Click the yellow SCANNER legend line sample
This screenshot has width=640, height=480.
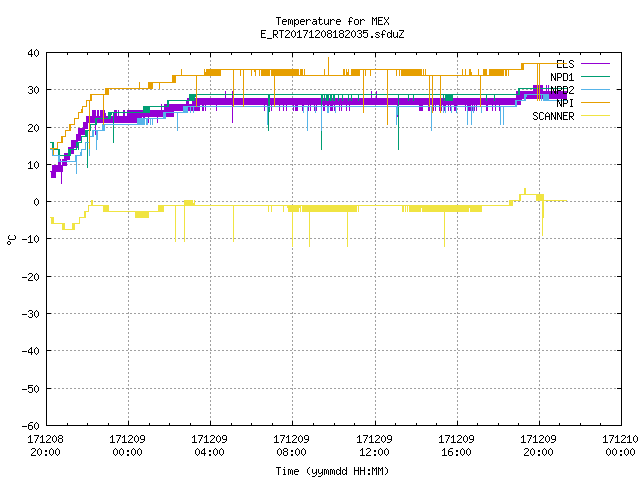click(x=595, y=116)
